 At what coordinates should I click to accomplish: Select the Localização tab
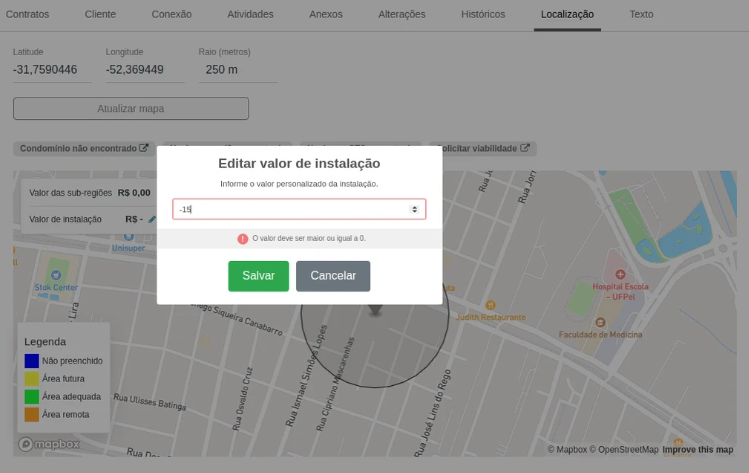click(x=567, y=14)
